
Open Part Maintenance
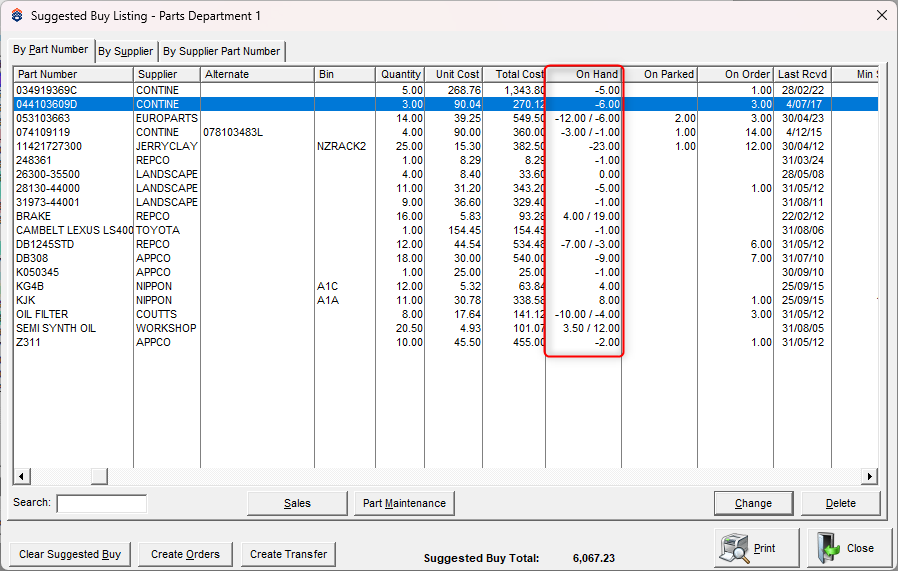coord(405,503)
